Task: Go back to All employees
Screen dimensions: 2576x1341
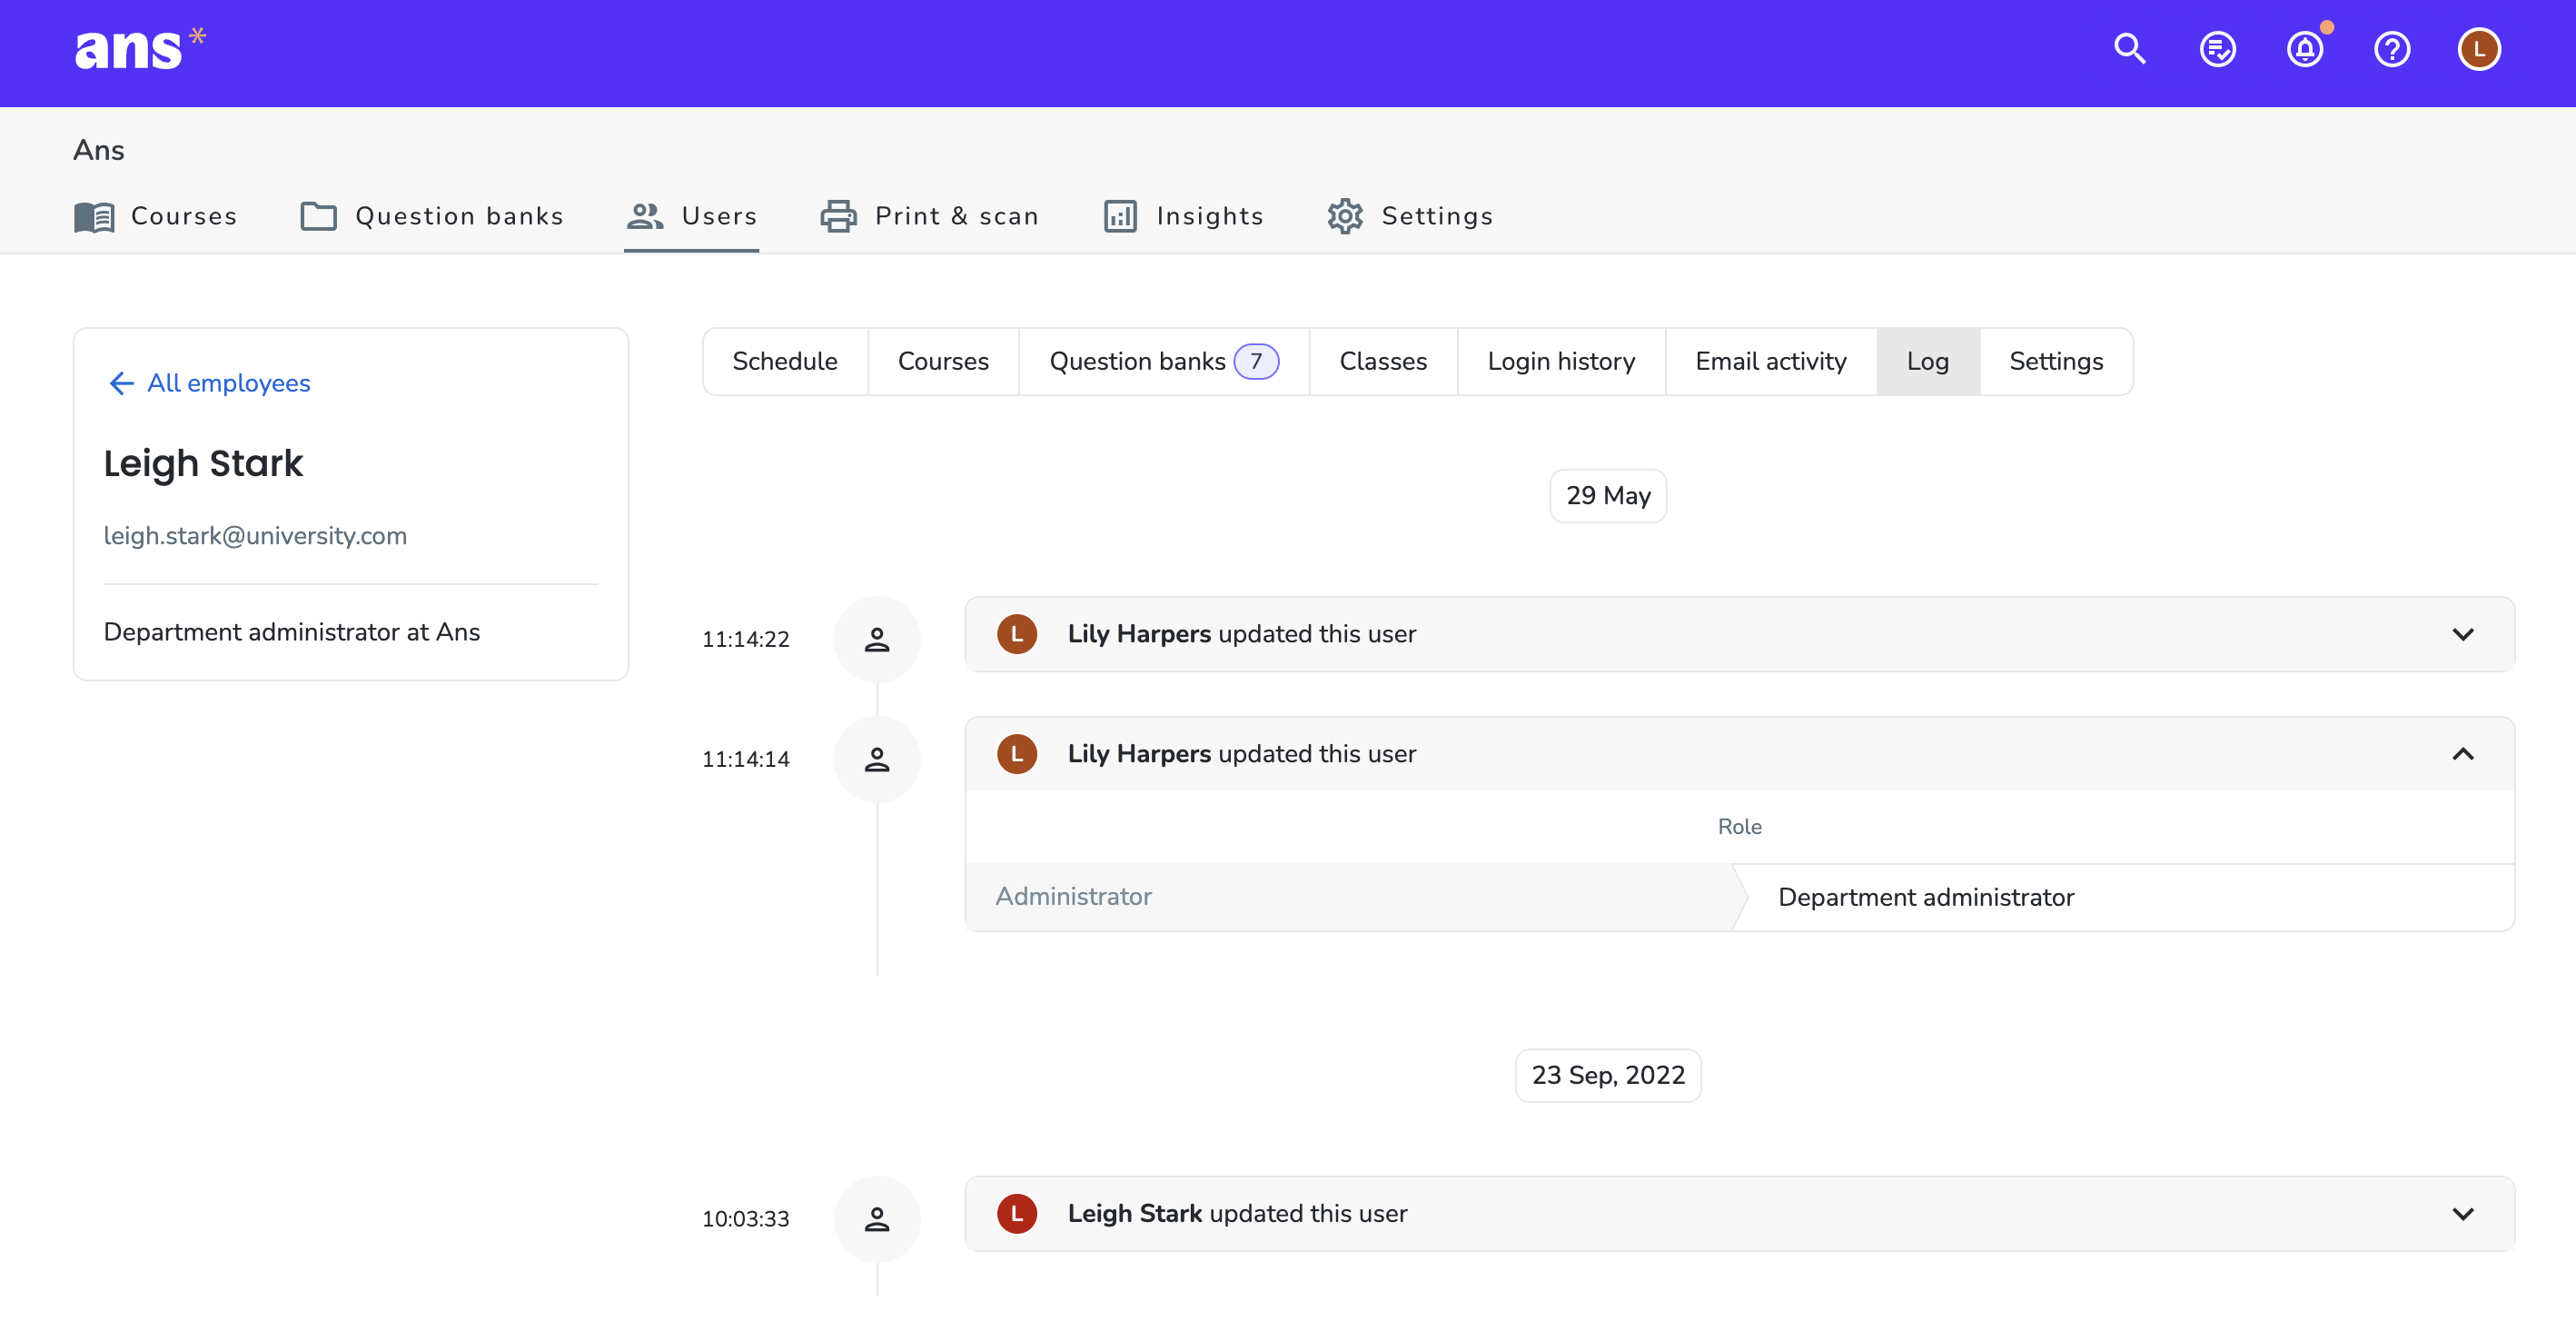Action: tap(209, 383)
